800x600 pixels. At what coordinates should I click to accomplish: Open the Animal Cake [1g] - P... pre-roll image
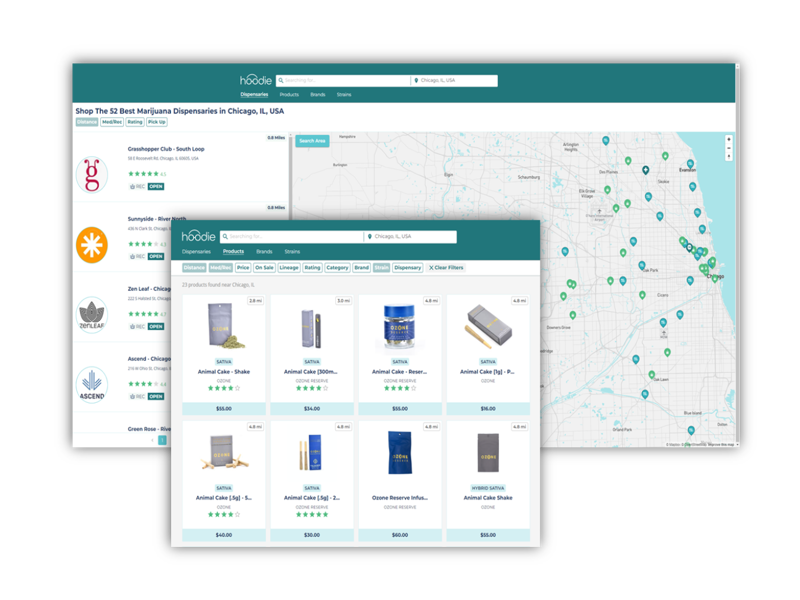tap(488, 327)
